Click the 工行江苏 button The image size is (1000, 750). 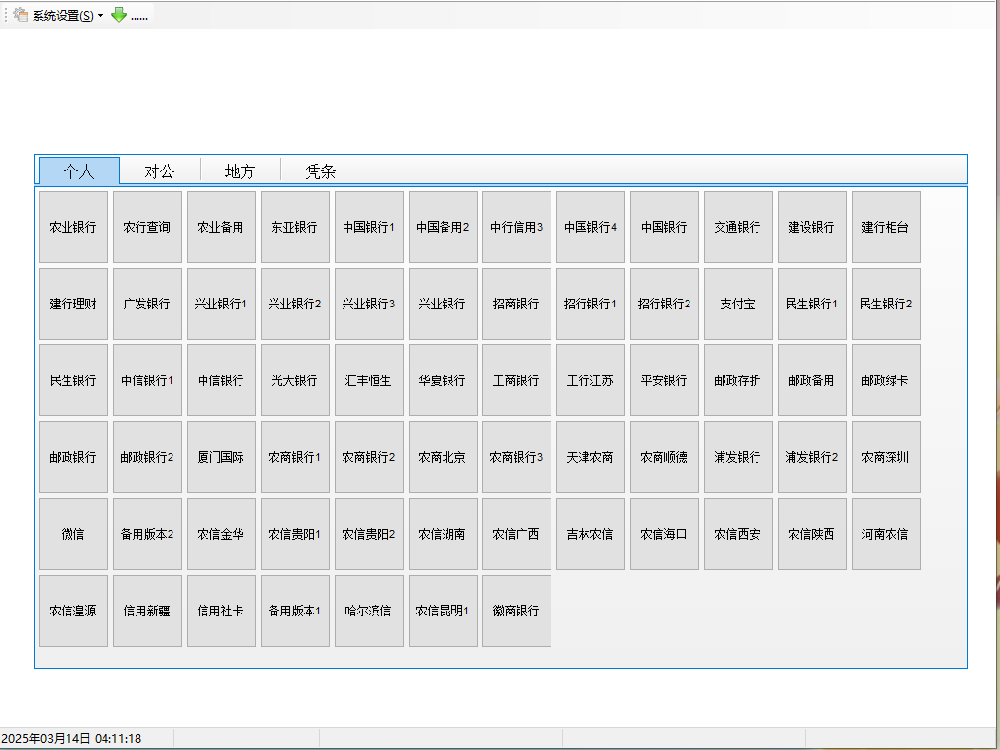pos(591,381)
